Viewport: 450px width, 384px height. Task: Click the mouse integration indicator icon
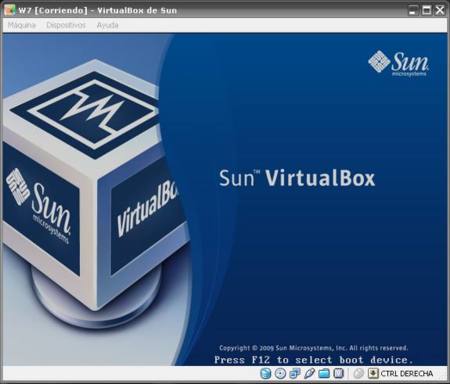(x=359, y=373)
